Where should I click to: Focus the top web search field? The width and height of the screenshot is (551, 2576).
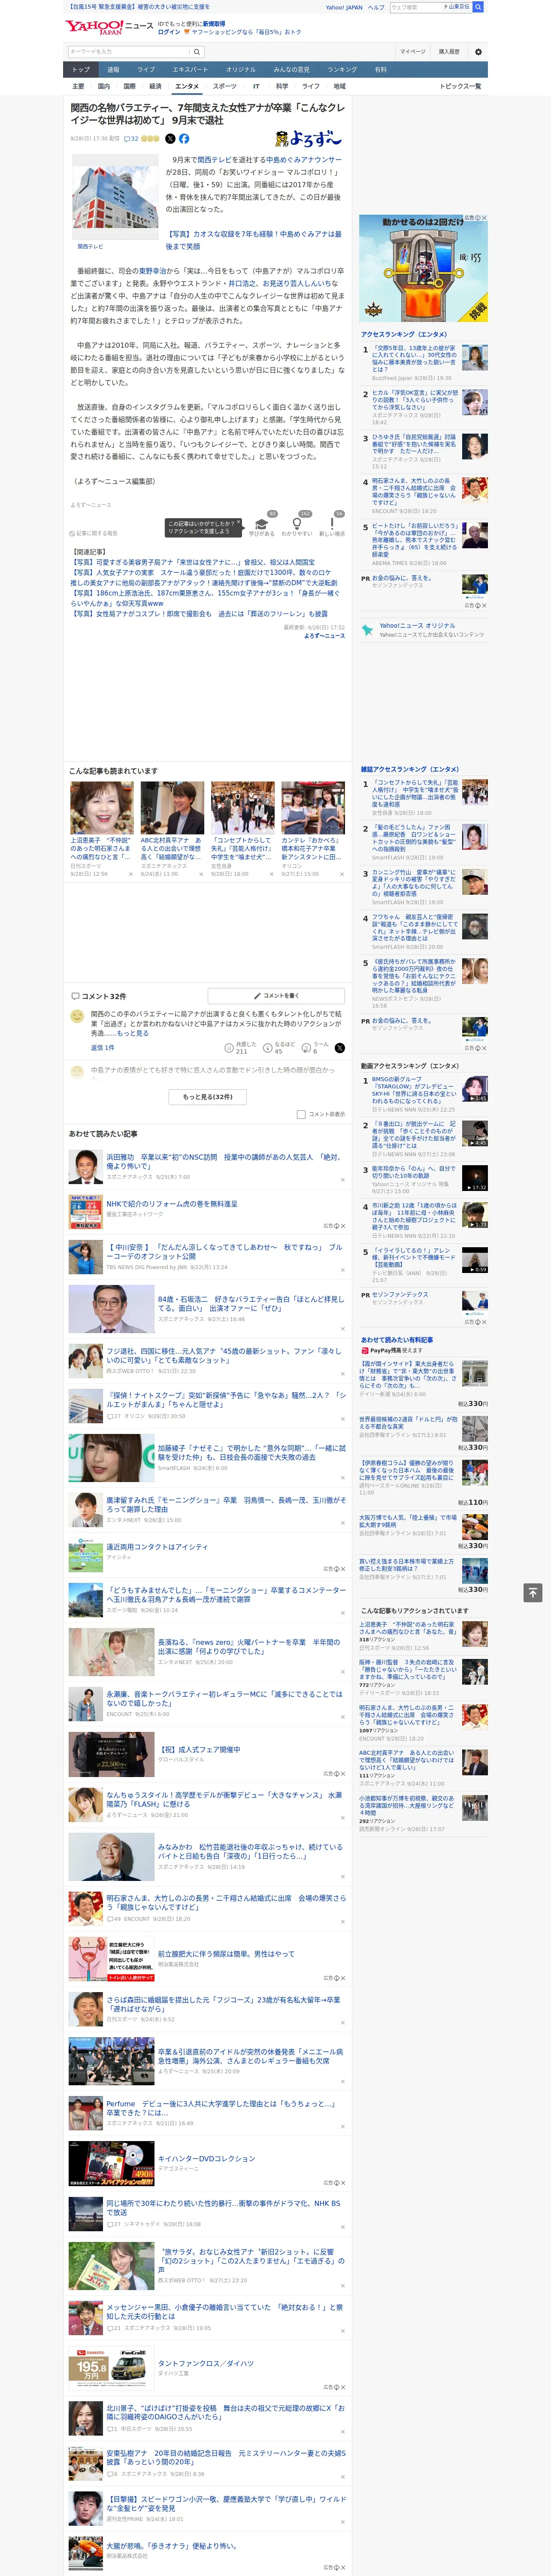[x=416, y=7]
